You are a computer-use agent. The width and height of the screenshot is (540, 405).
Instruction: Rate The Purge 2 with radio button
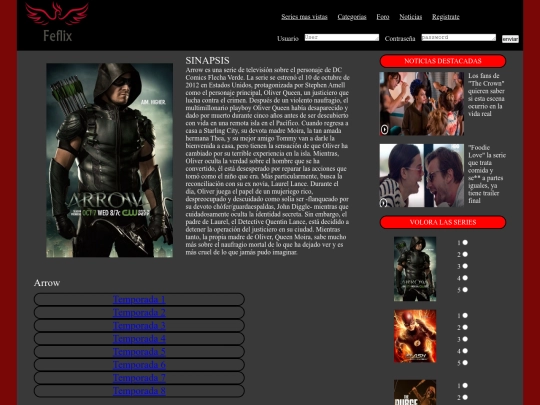coord(465,397)
